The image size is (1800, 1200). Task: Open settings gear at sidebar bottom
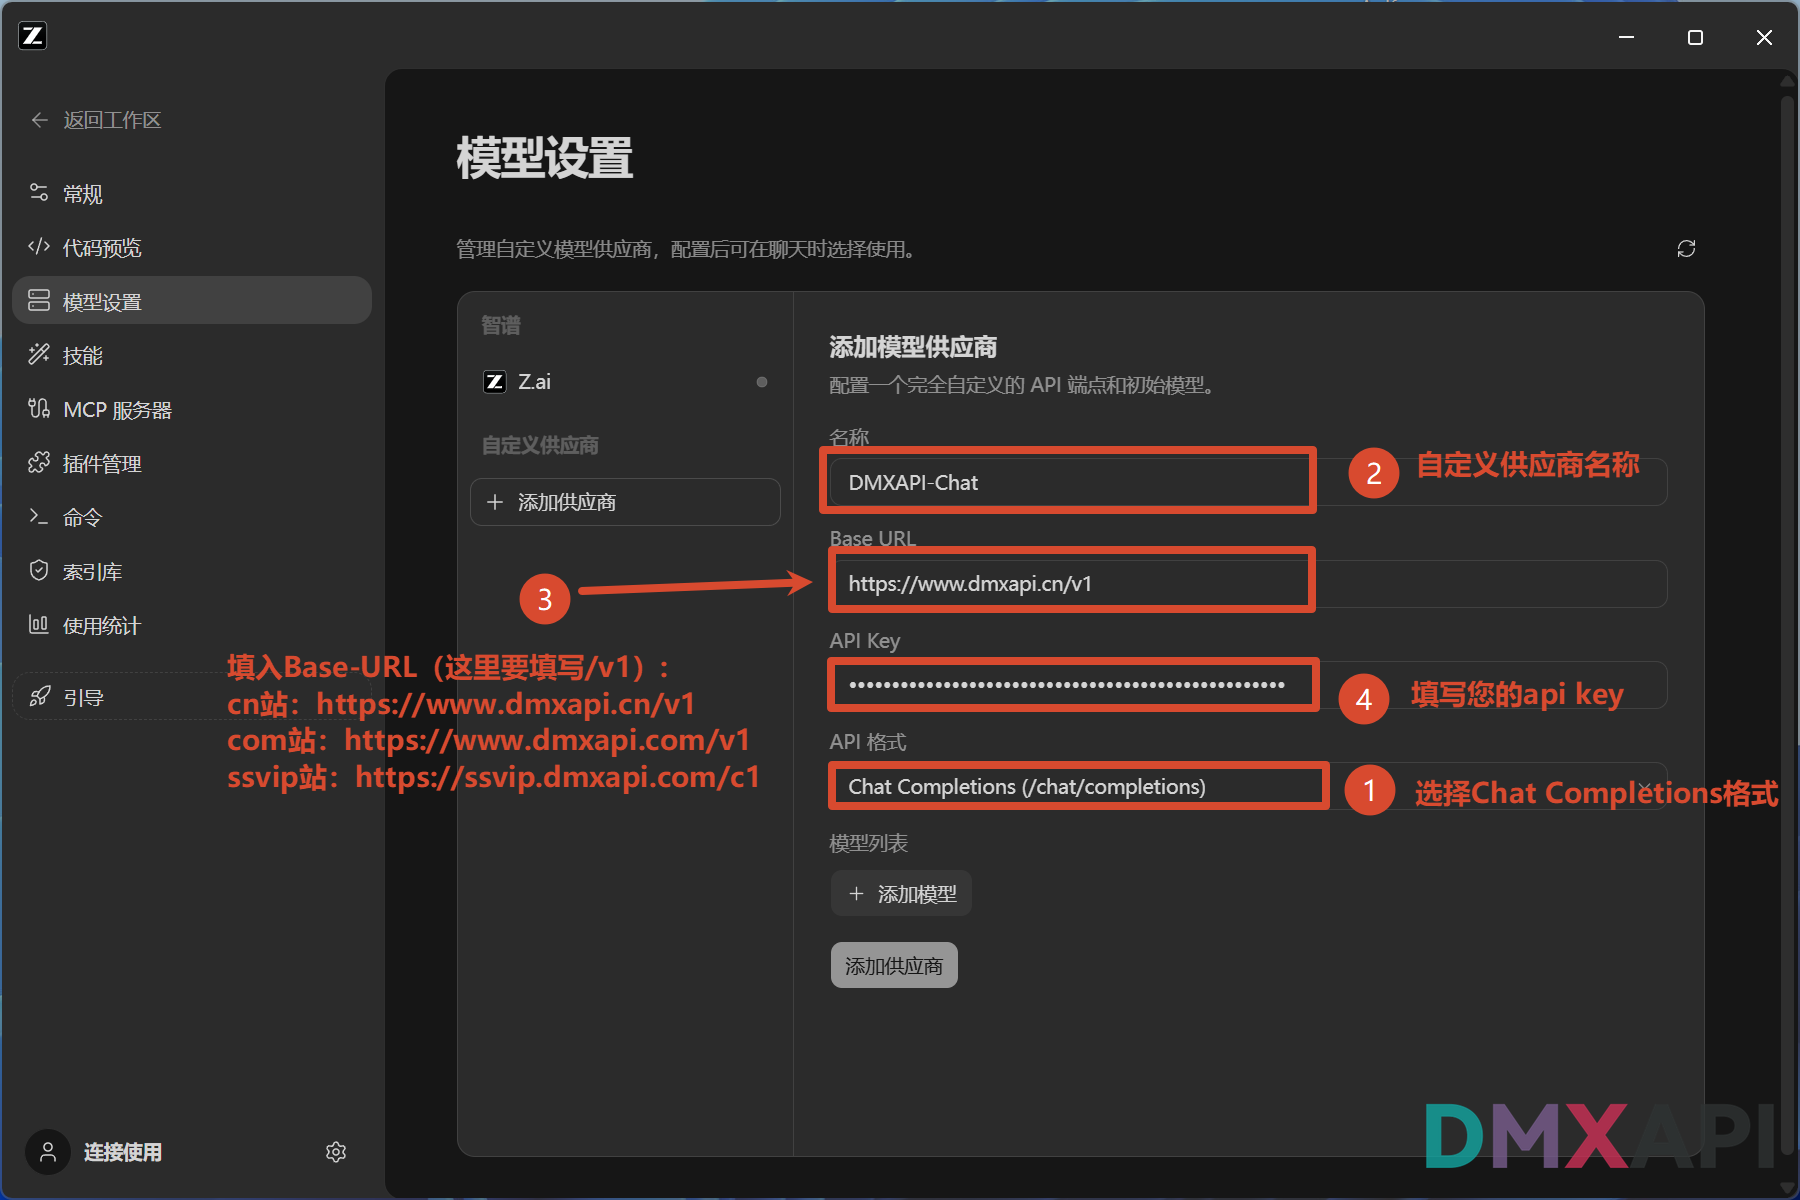click(x=336, y=1152)
